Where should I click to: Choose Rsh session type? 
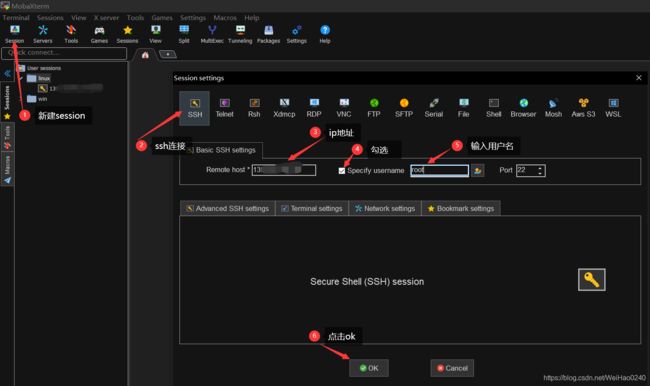(x=254, y=108)
